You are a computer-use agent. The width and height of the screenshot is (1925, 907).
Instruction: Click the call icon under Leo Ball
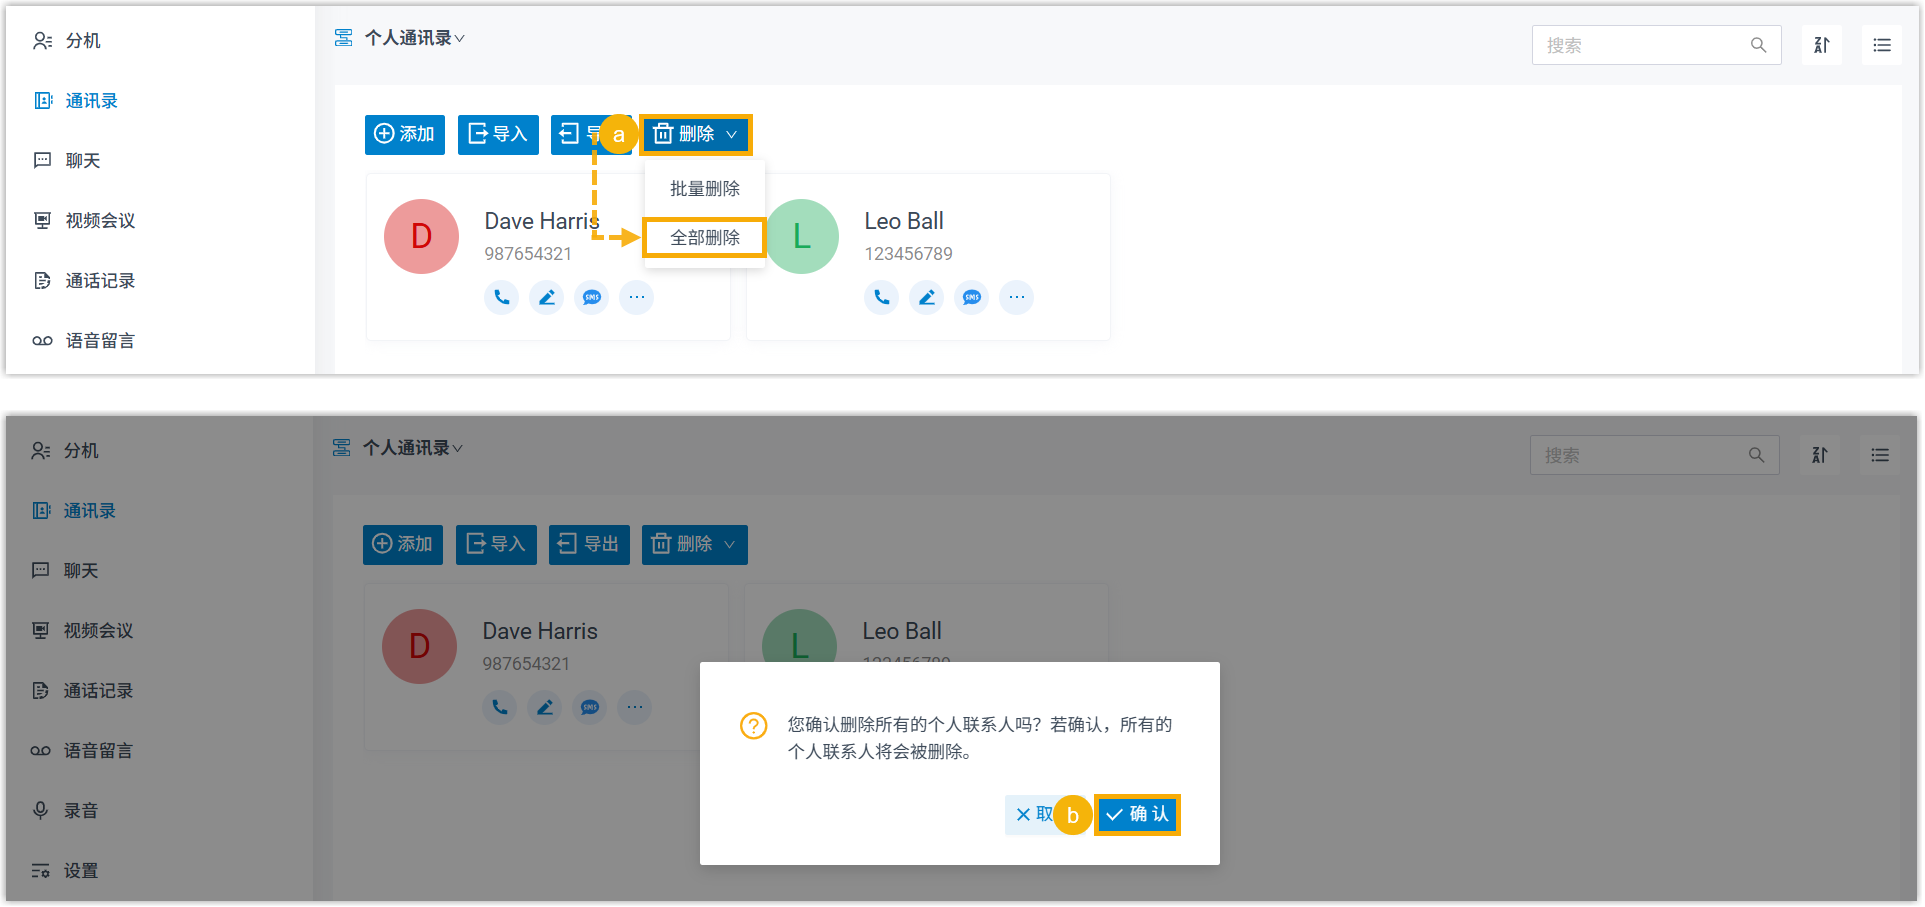tap(881, 297)
